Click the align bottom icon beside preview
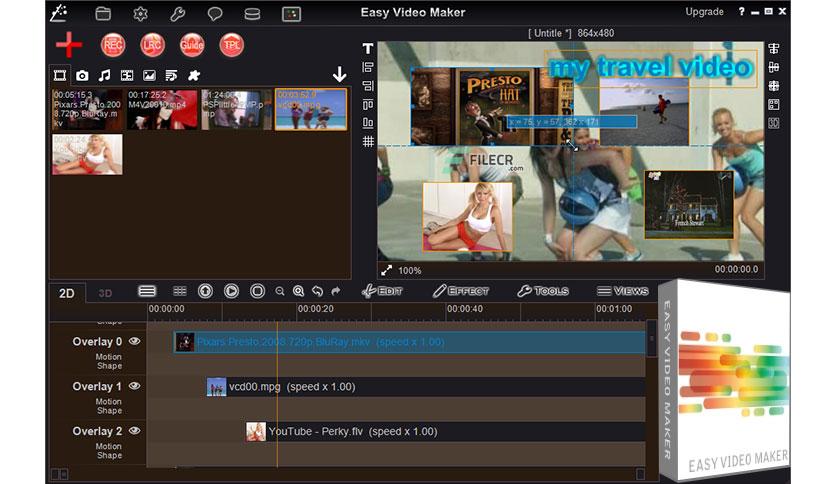The width and height of the screenshot is (836, 484). (x=368, y=123)
